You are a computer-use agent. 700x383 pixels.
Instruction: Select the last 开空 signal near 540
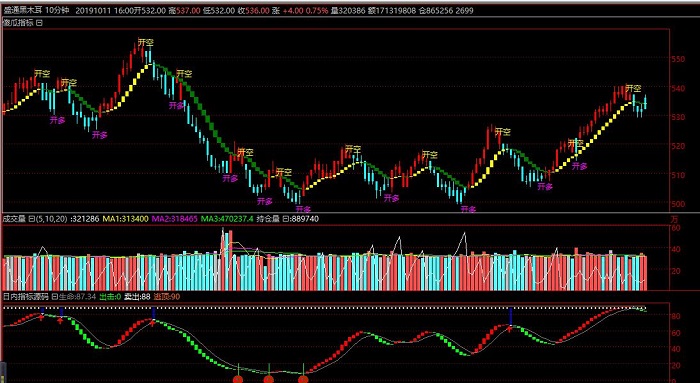tap(633, 88)
